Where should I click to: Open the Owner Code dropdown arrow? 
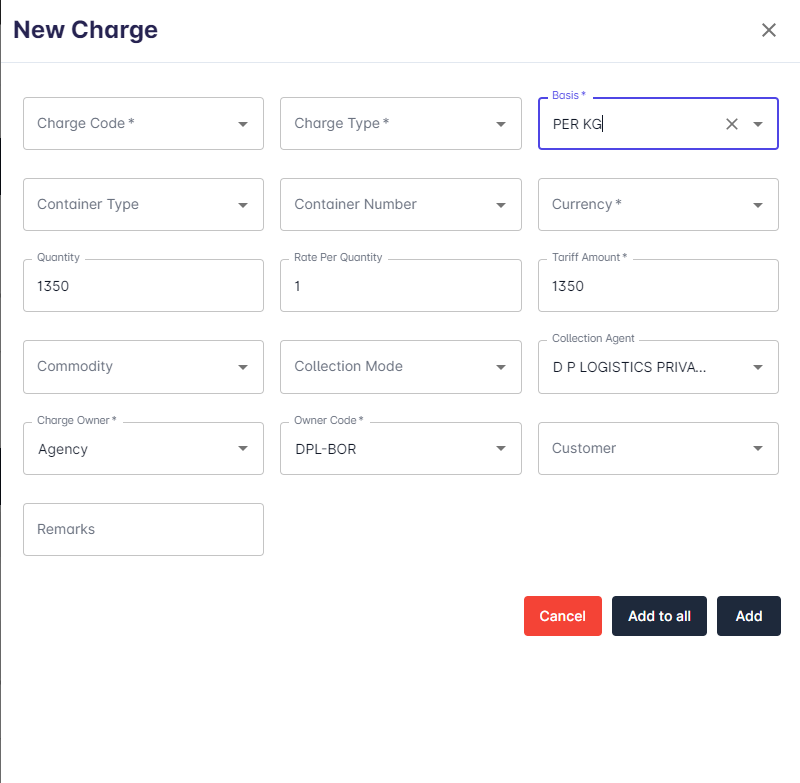click(x=501, y=449)
